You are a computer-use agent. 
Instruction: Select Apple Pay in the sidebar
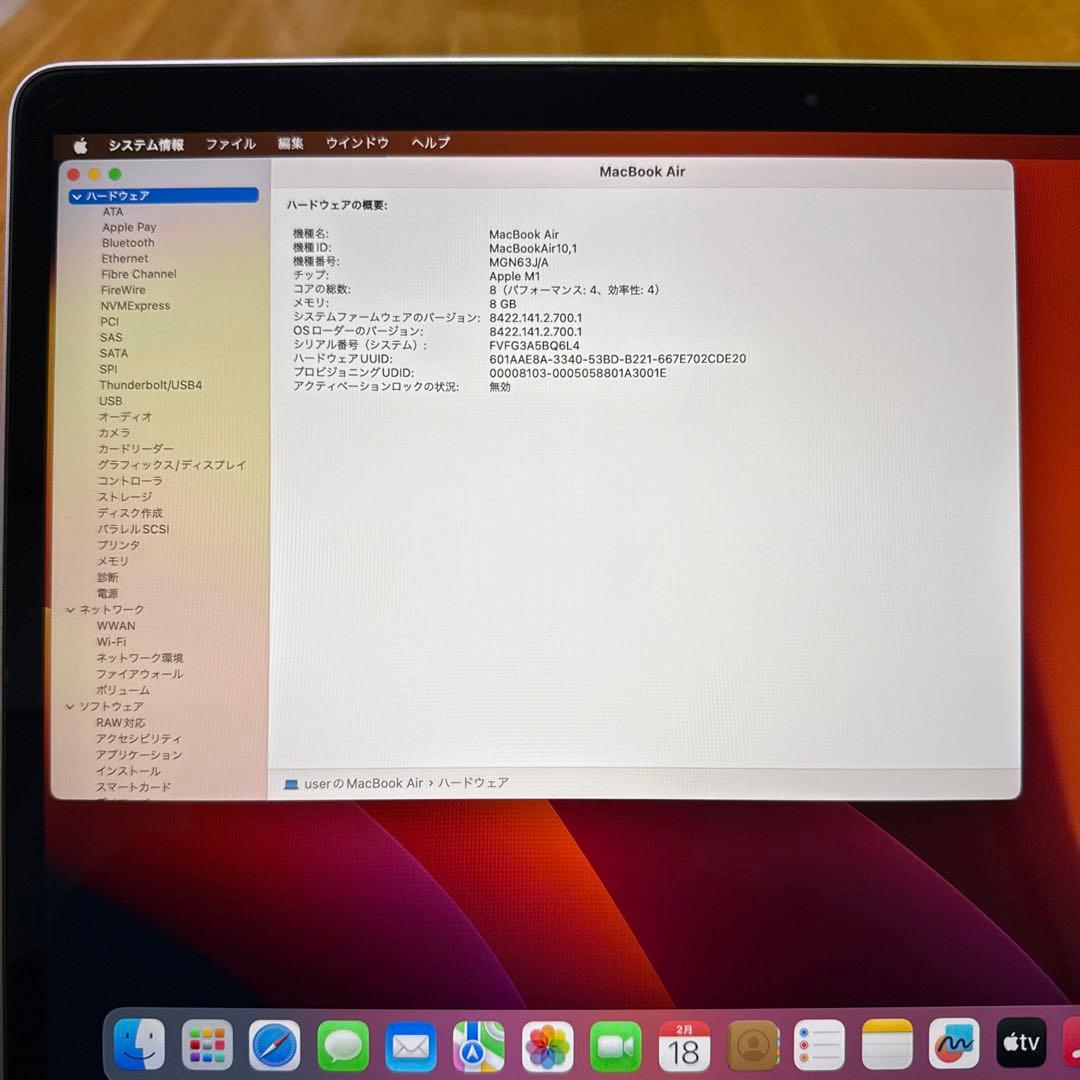click(x=129, y=227)
